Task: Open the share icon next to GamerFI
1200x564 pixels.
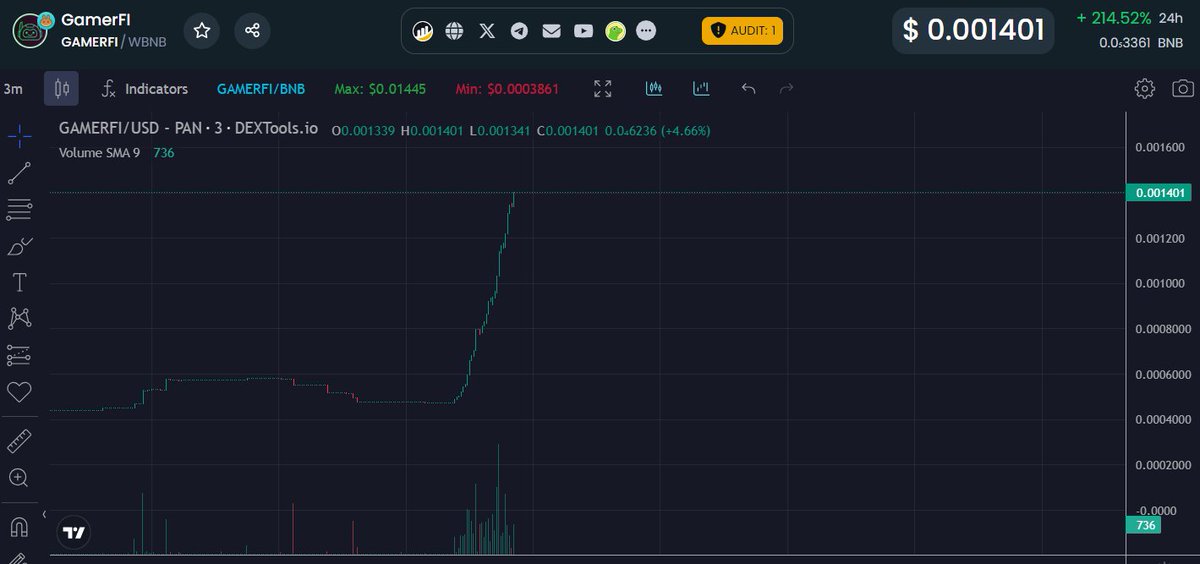Action: [x=252, y=31]
